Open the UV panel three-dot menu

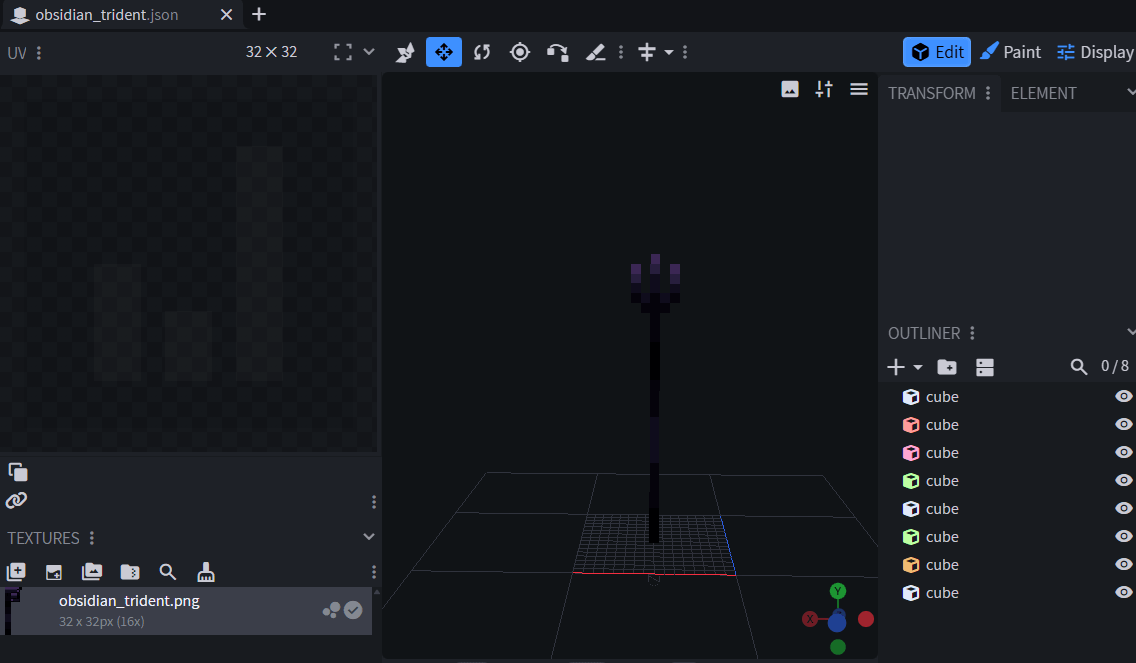click(x=39, y=53)
